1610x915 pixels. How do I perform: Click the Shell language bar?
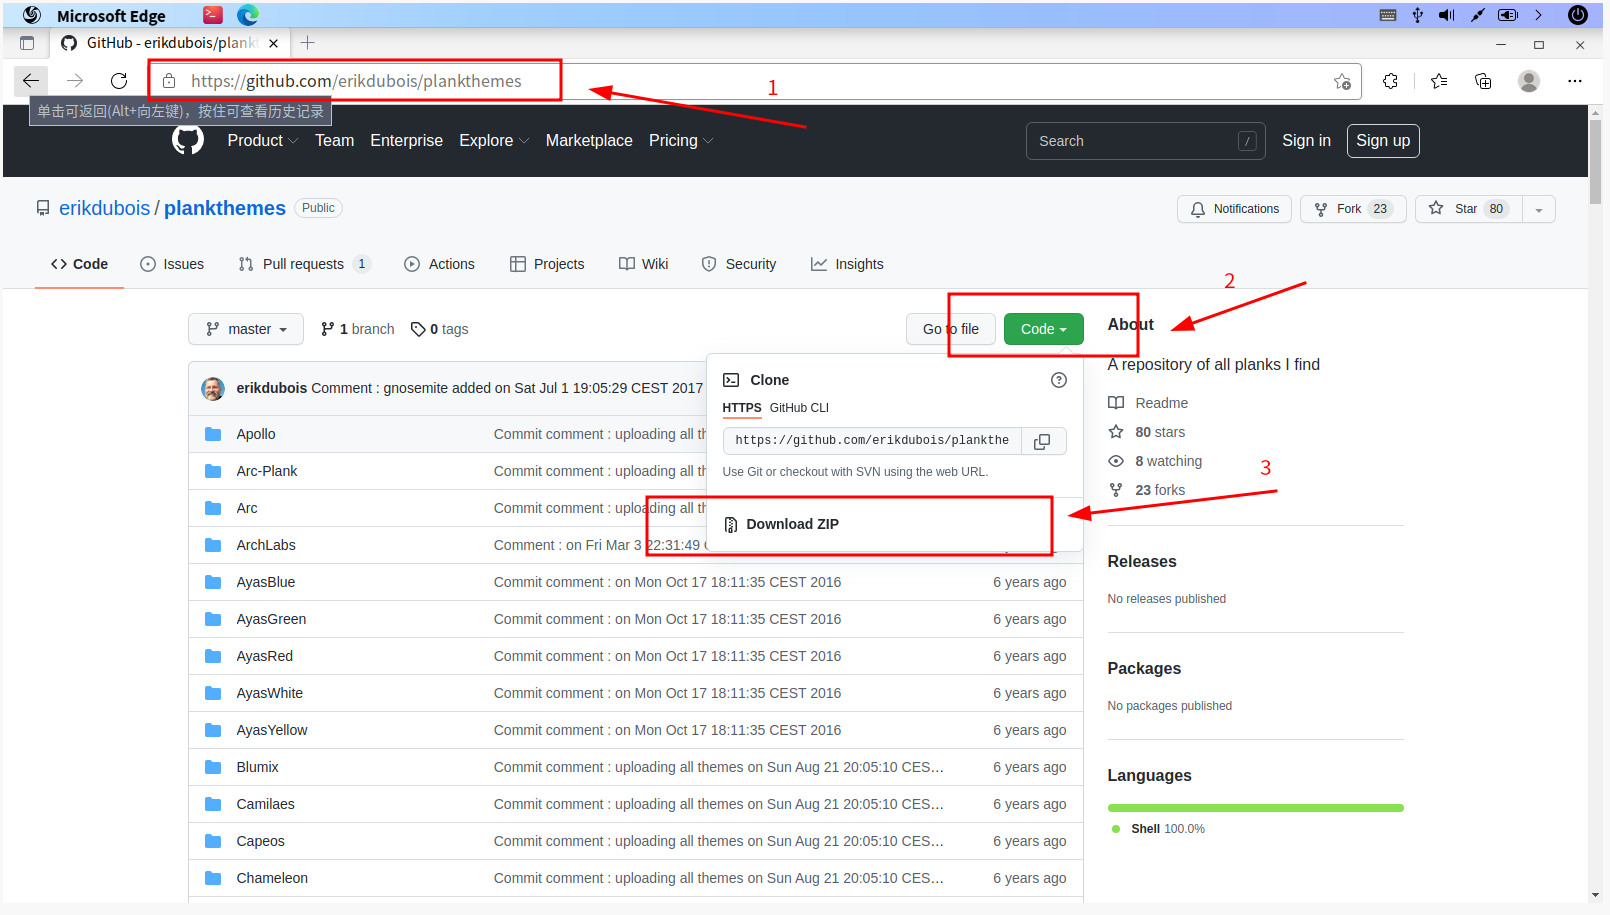coord(1255,808)
